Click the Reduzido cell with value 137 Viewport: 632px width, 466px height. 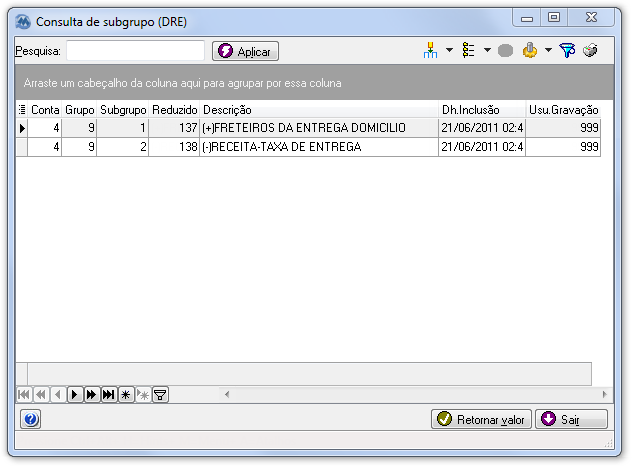[175, 128]
